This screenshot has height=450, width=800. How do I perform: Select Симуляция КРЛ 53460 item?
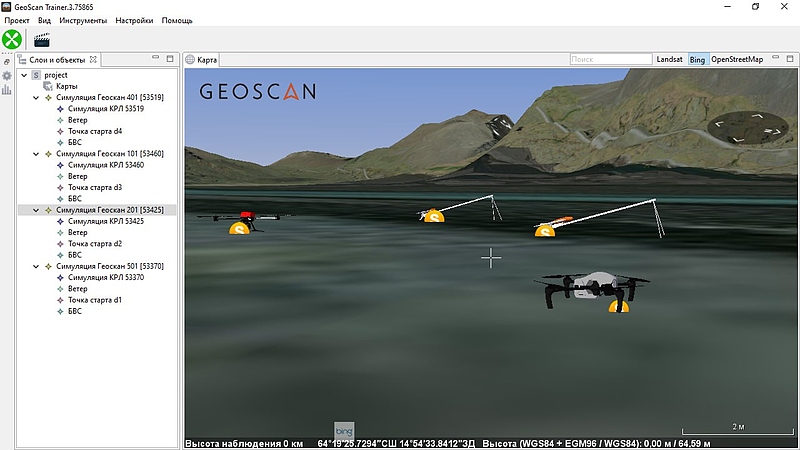click(106, 165)
